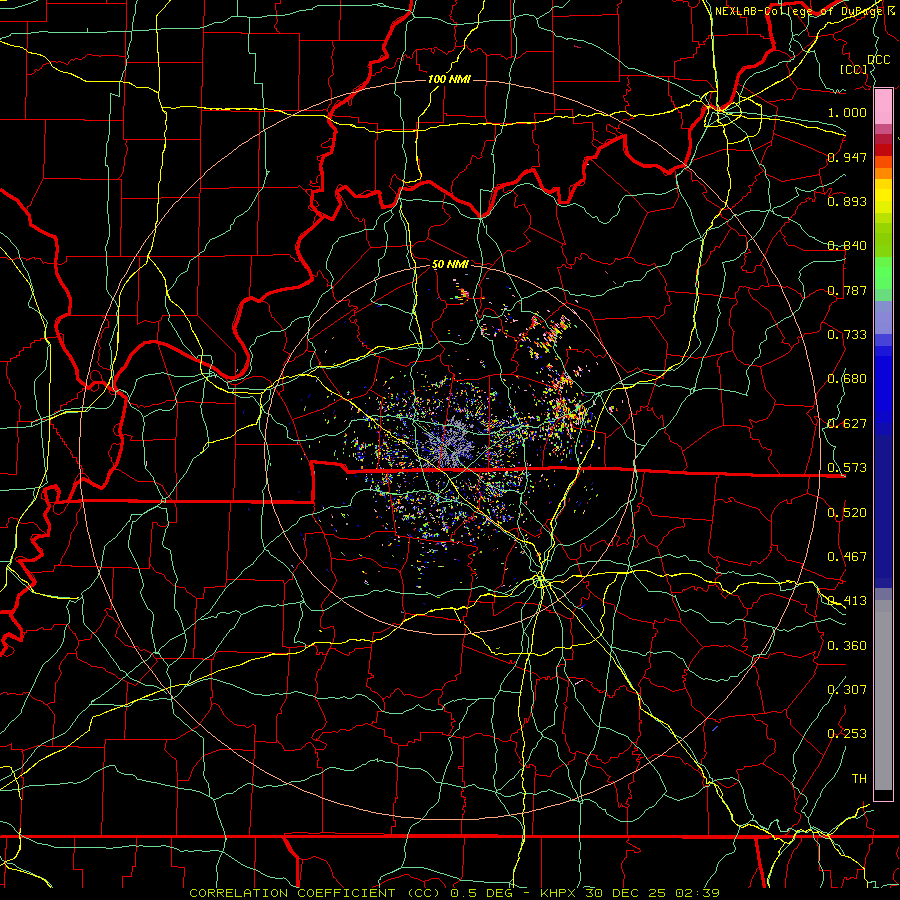The width and height of the screenshot is (900, 900).
Task: Click the 0.467 scale value
Action: [x=847, y=556]
